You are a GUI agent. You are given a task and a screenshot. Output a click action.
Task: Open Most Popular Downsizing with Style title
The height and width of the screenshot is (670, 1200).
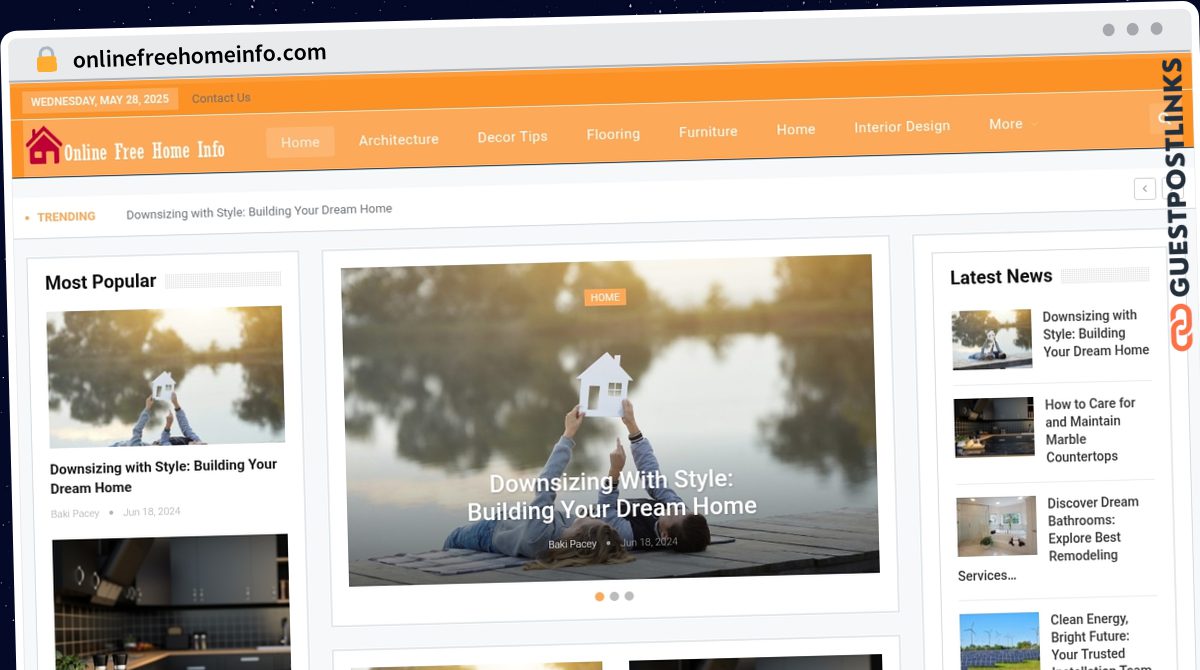coord(164,476)
